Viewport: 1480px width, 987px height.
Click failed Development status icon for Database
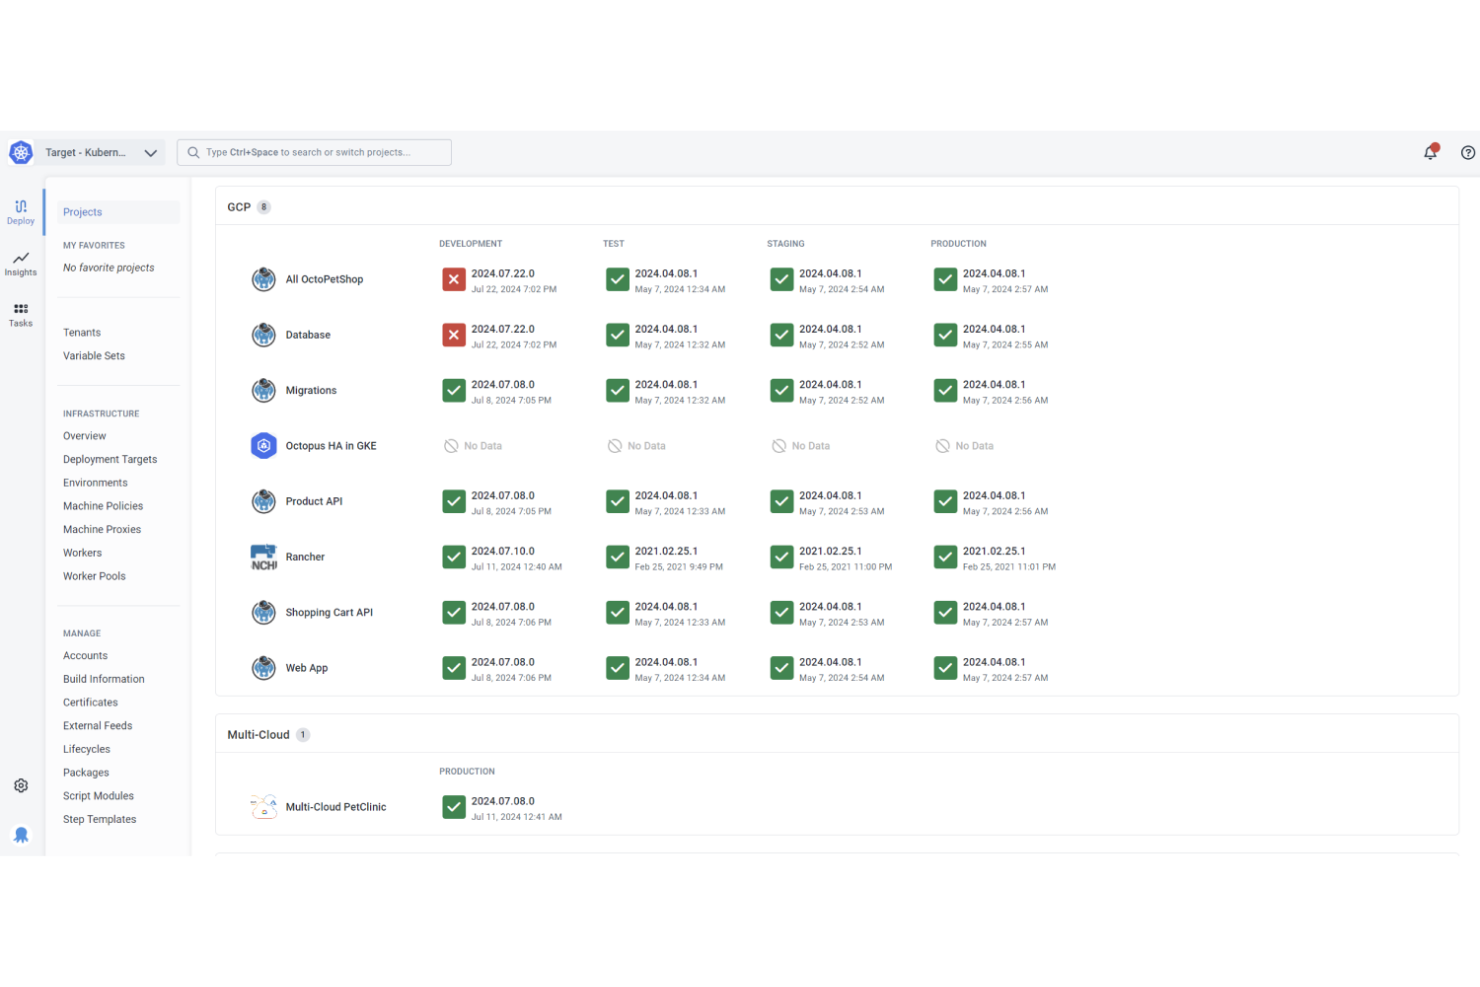click(x=454, y=335)
